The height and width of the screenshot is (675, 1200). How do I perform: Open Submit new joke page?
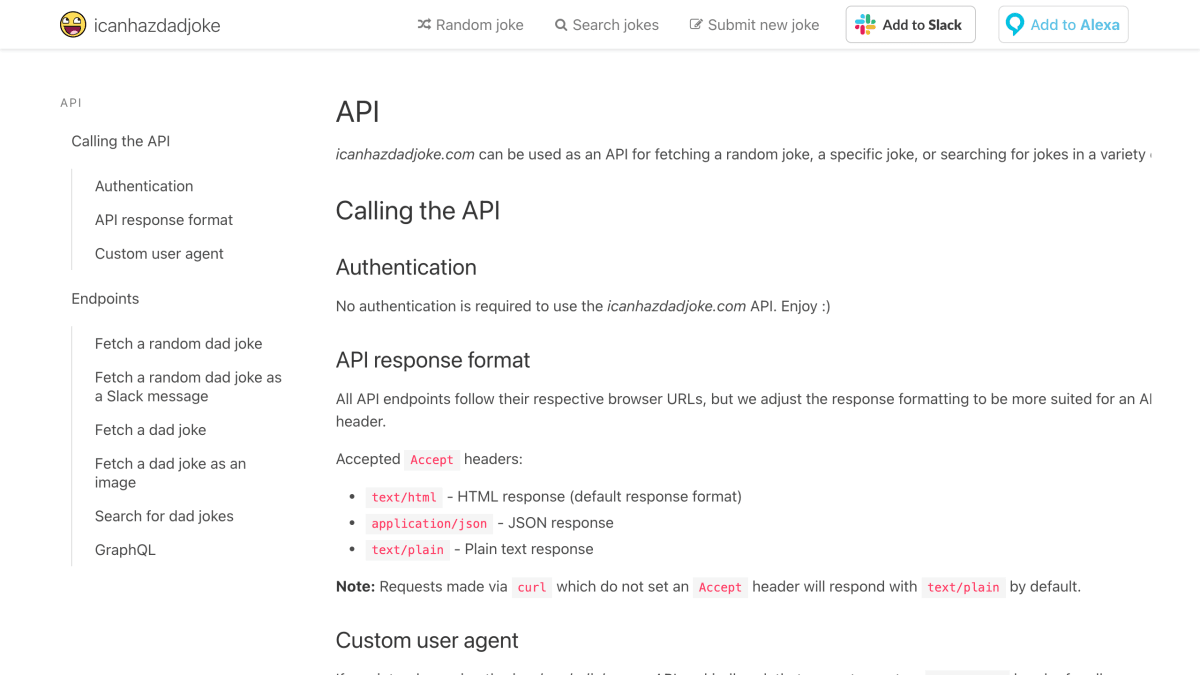tap(754, 25)
